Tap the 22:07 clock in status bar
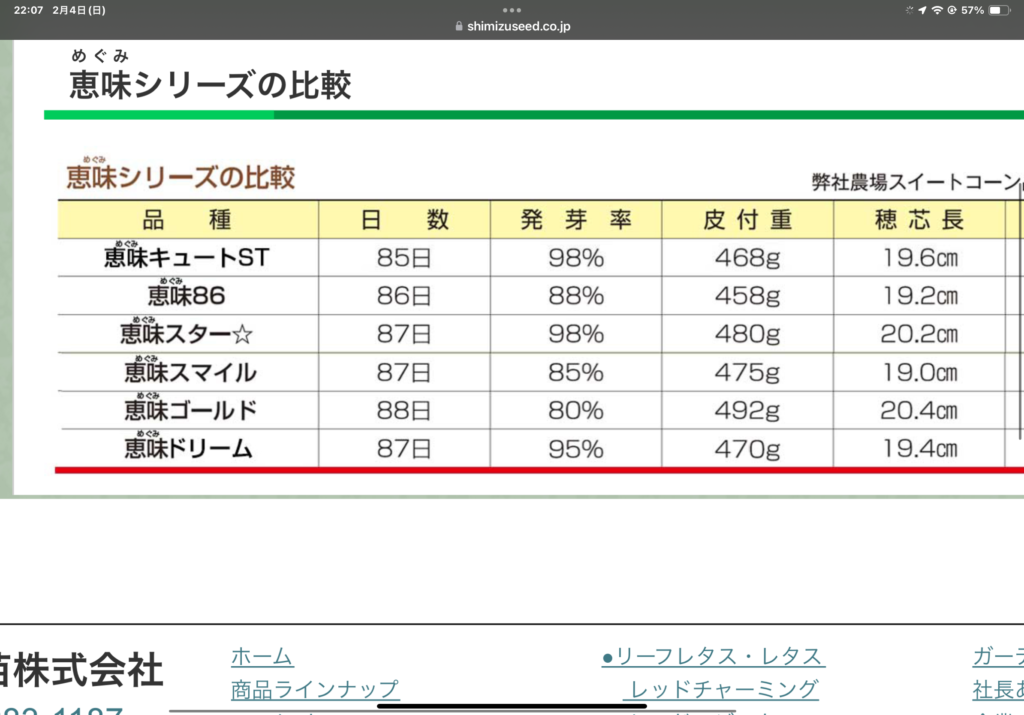The height and width of the screenshot is (715, 1024). coord(28,10)
